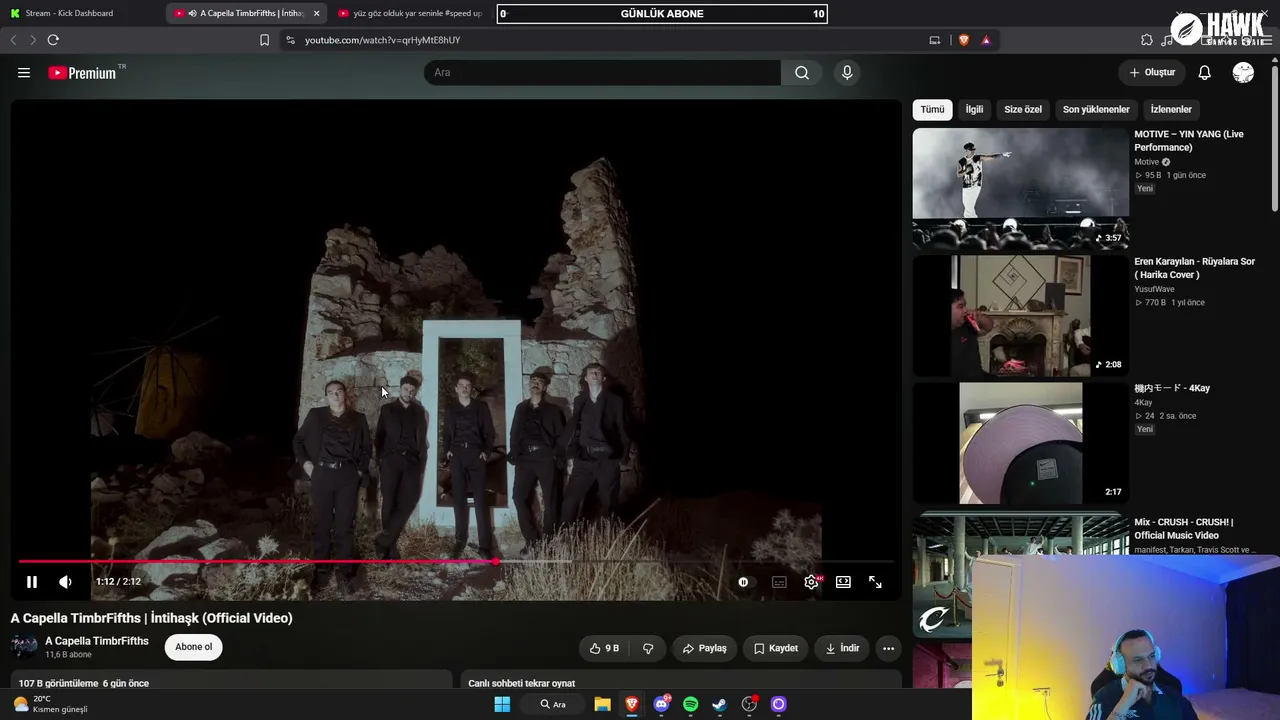Pause the video with the pause button
The width and height of the screenshot is (1280, 720).
(x=32, y=582)
